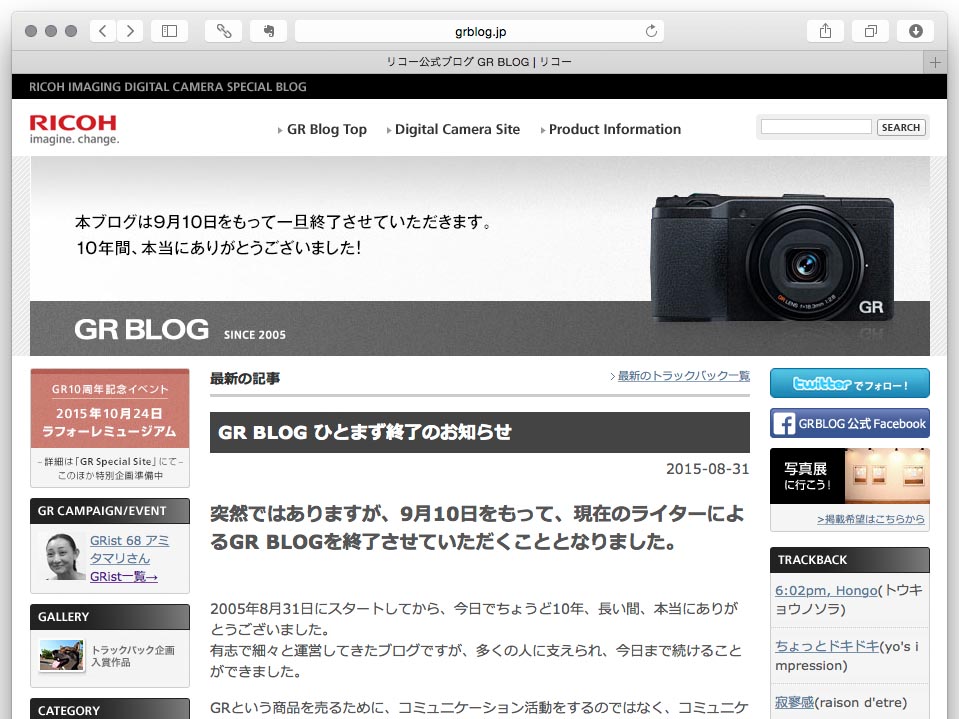Click the RICOH IMAGING DIGITAL CAMERA SPECIAL BLOG bar

(x=480, y=87)
